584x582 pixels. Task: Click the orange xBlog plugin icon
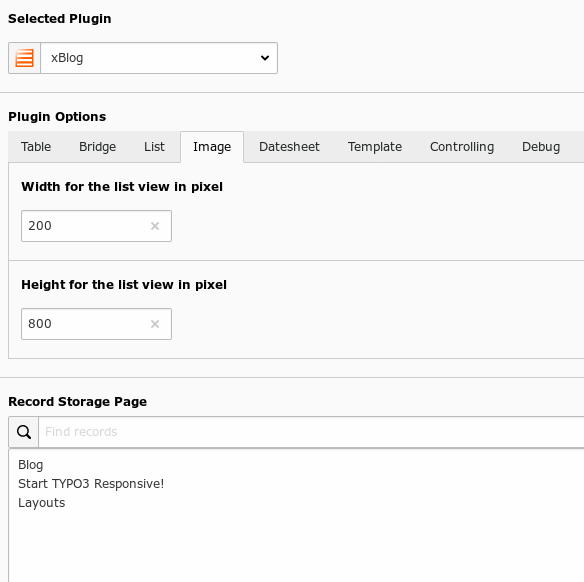tap(24, 58)
